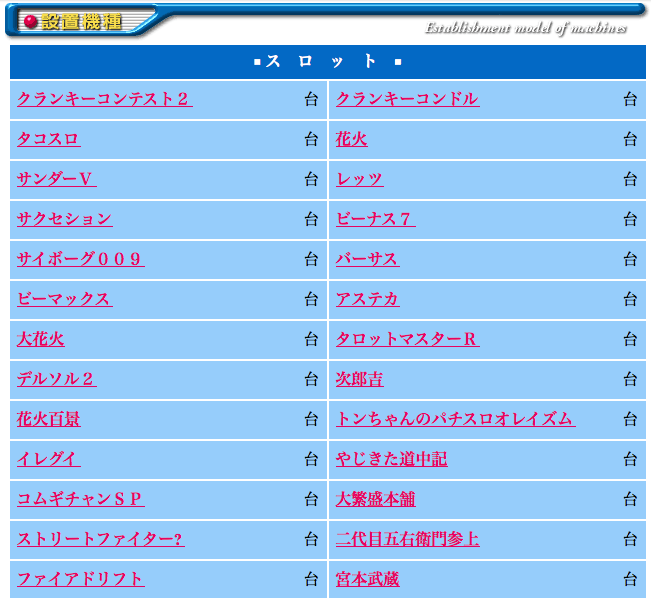This screenshot has width=651, height=598.
Task: Click the サクセション link
Action: 65,219
